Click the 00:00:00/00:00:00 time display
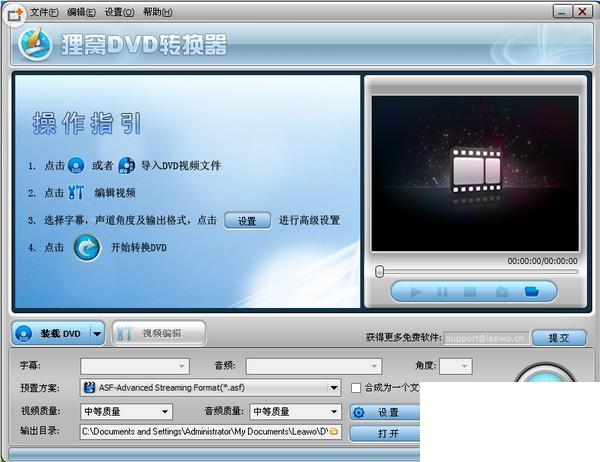Image resolution: width=600 pixels, height=462 pixels. point(542,261)
